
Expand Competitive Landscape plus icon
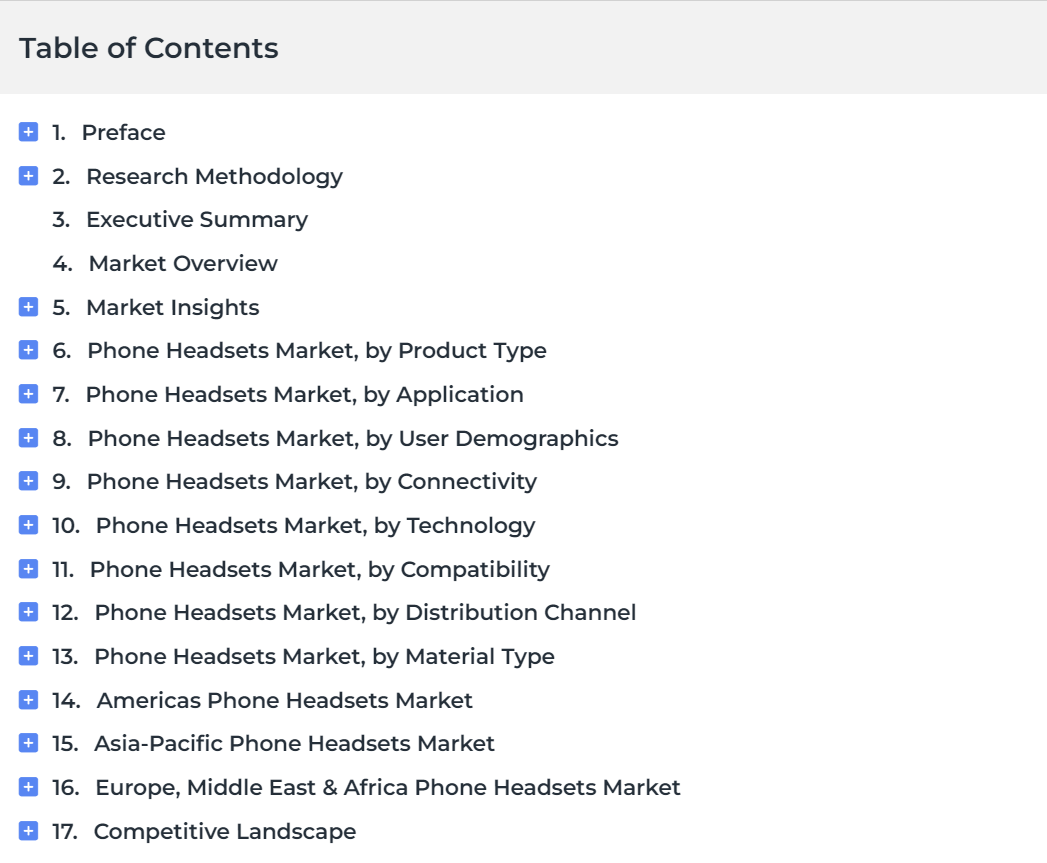[28, 831]
